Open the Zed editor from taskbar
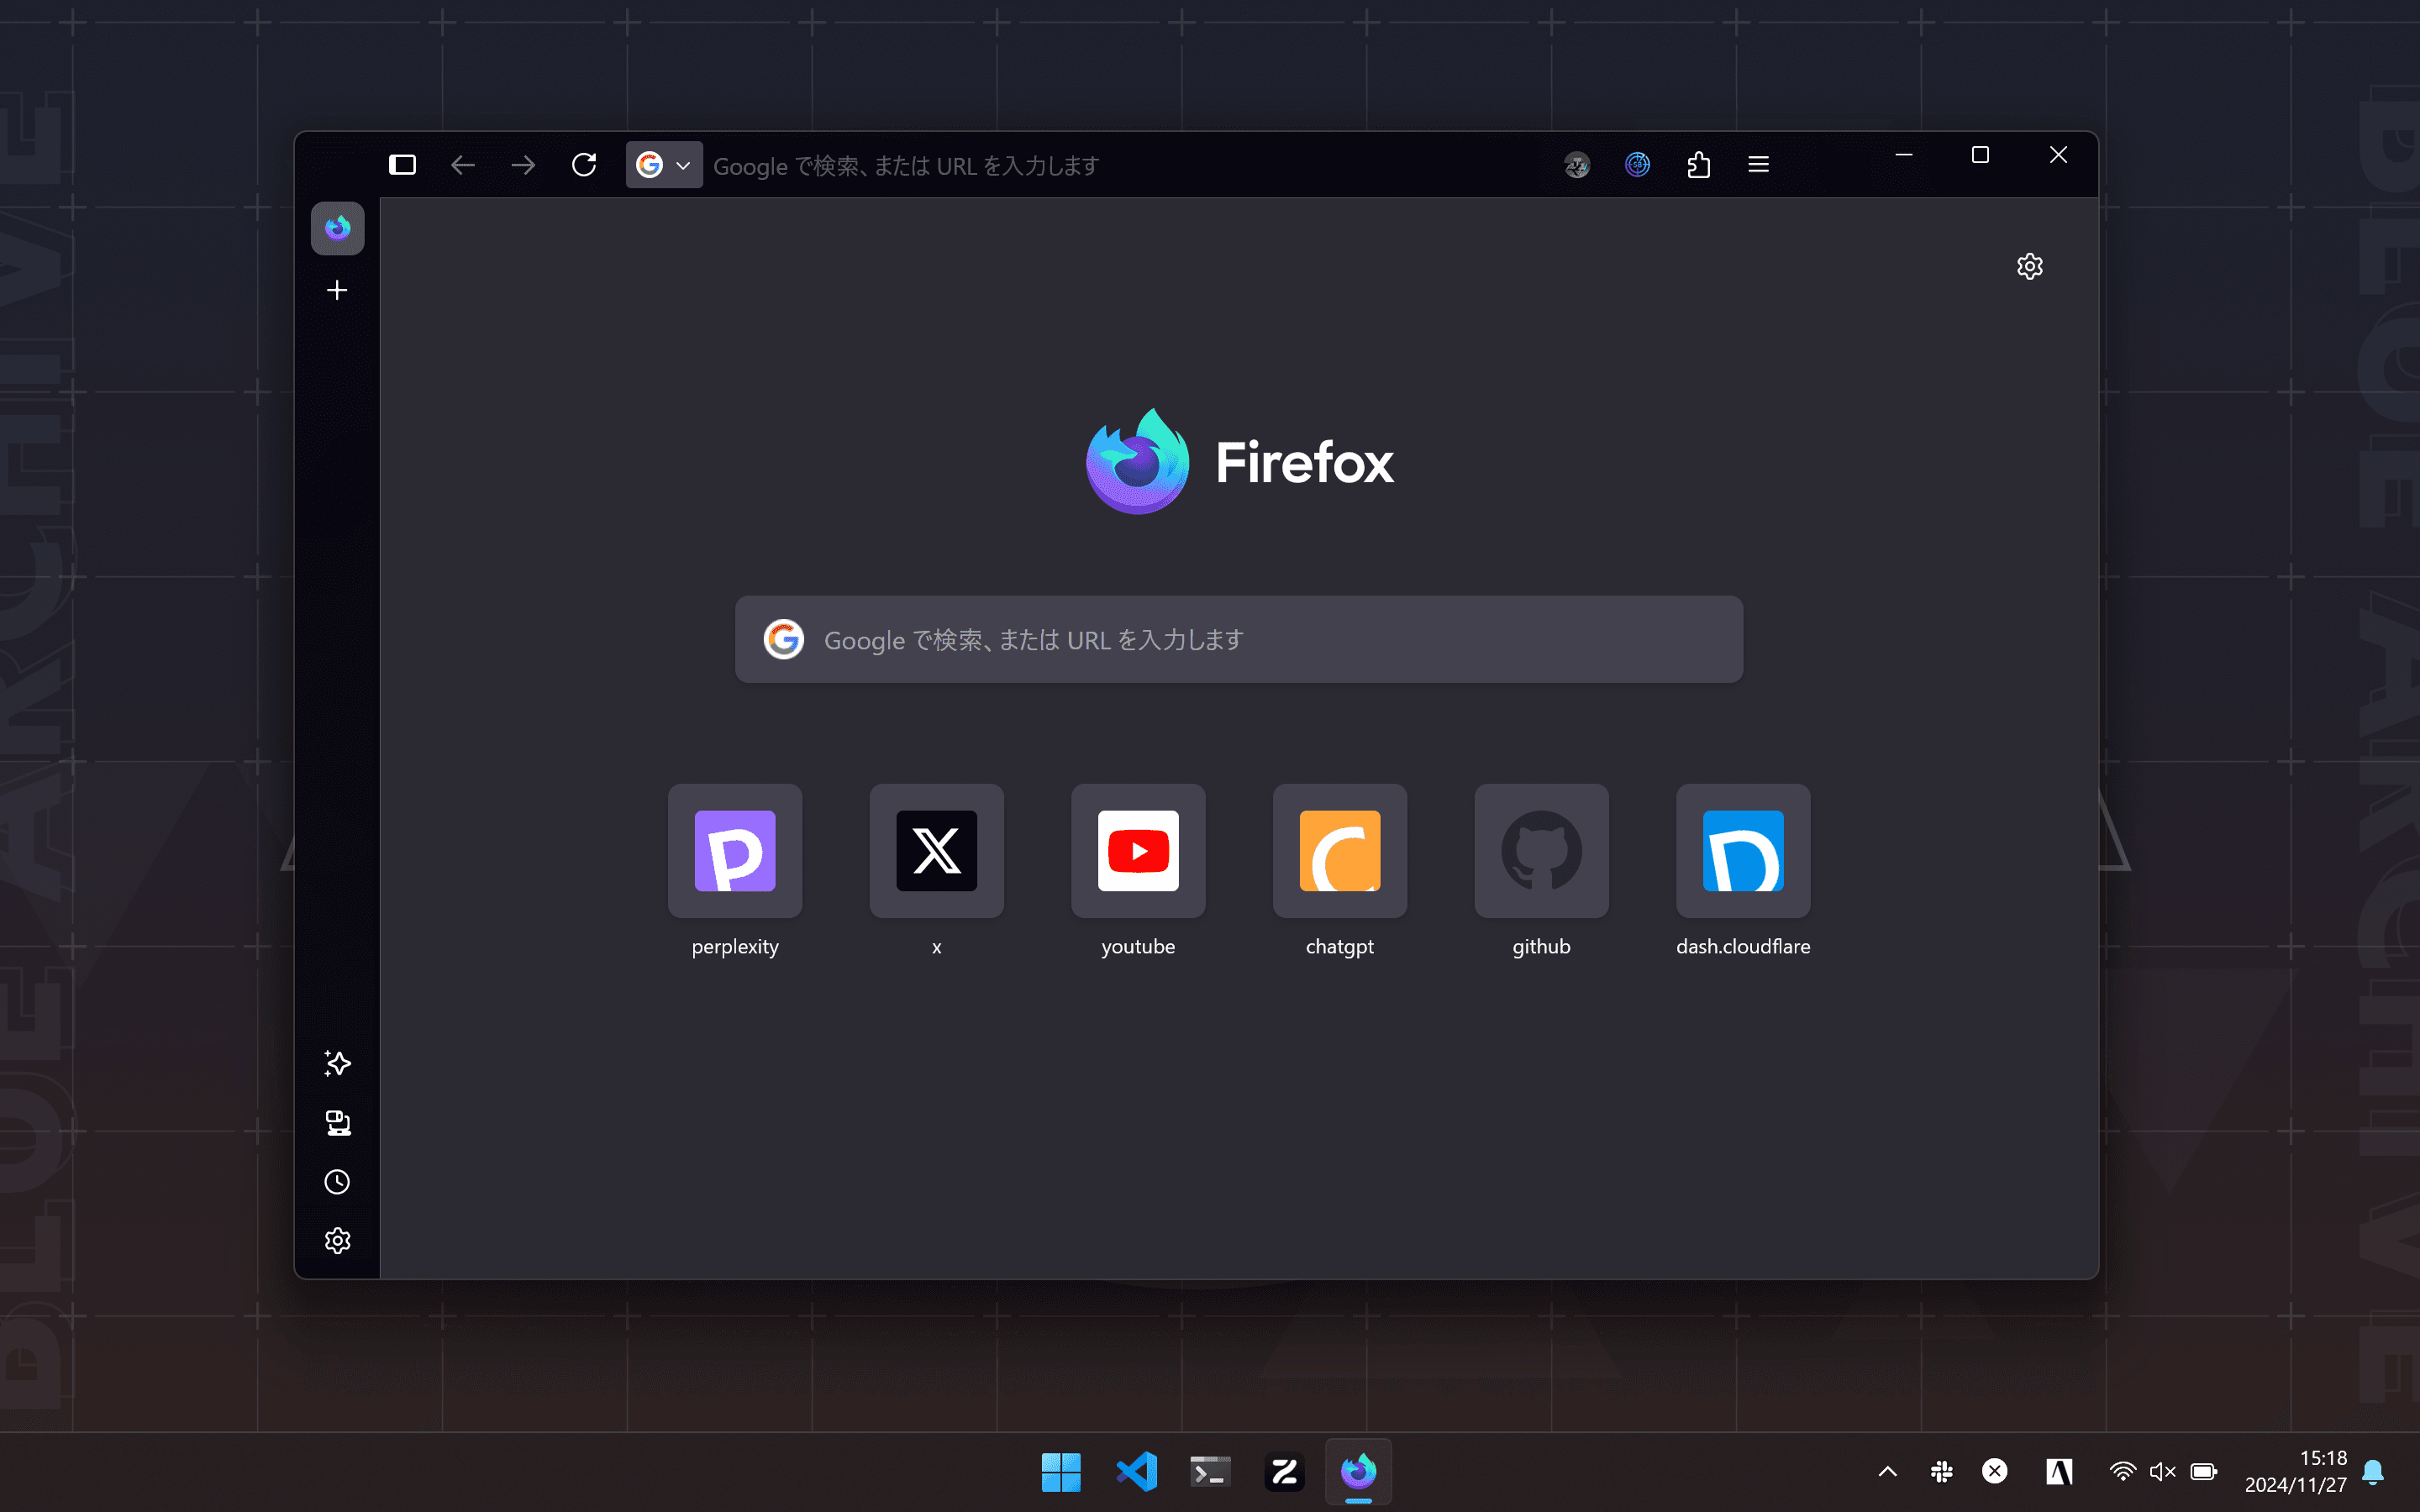Screen dimensions: 2420x1512 (x=1285, y=1472)
